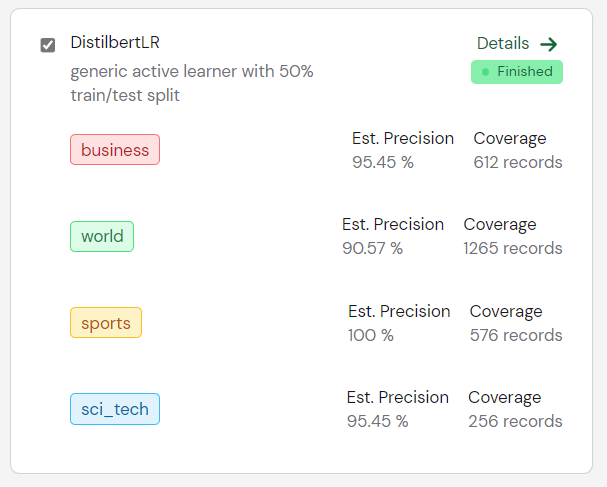Screen dimensions: 607x487
Task: Click the Details arrow icon
Action: pyautogui.click(x=549, y=44)
